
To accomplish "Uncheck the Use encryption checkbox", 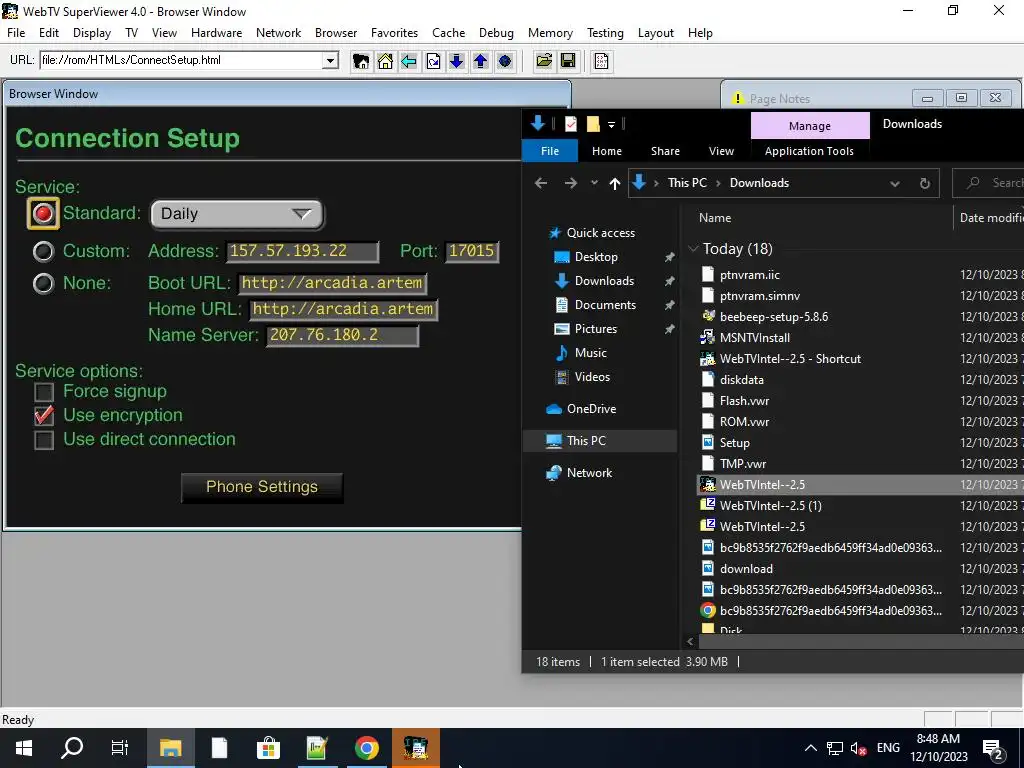I will pyautogui.click(x=44, y=416).
